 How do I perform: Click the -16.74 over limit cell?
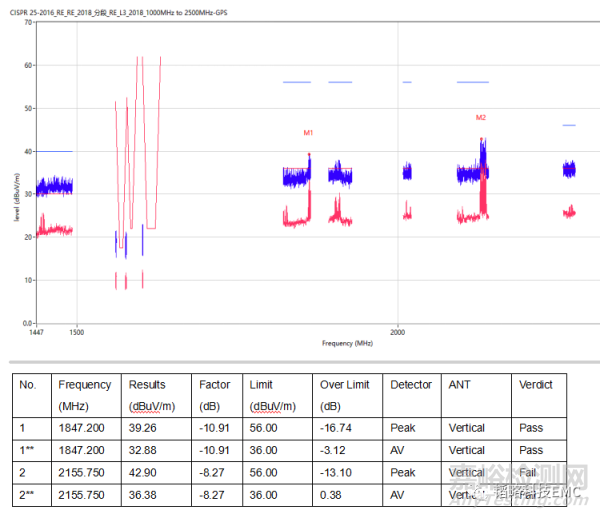pos(337,428)
